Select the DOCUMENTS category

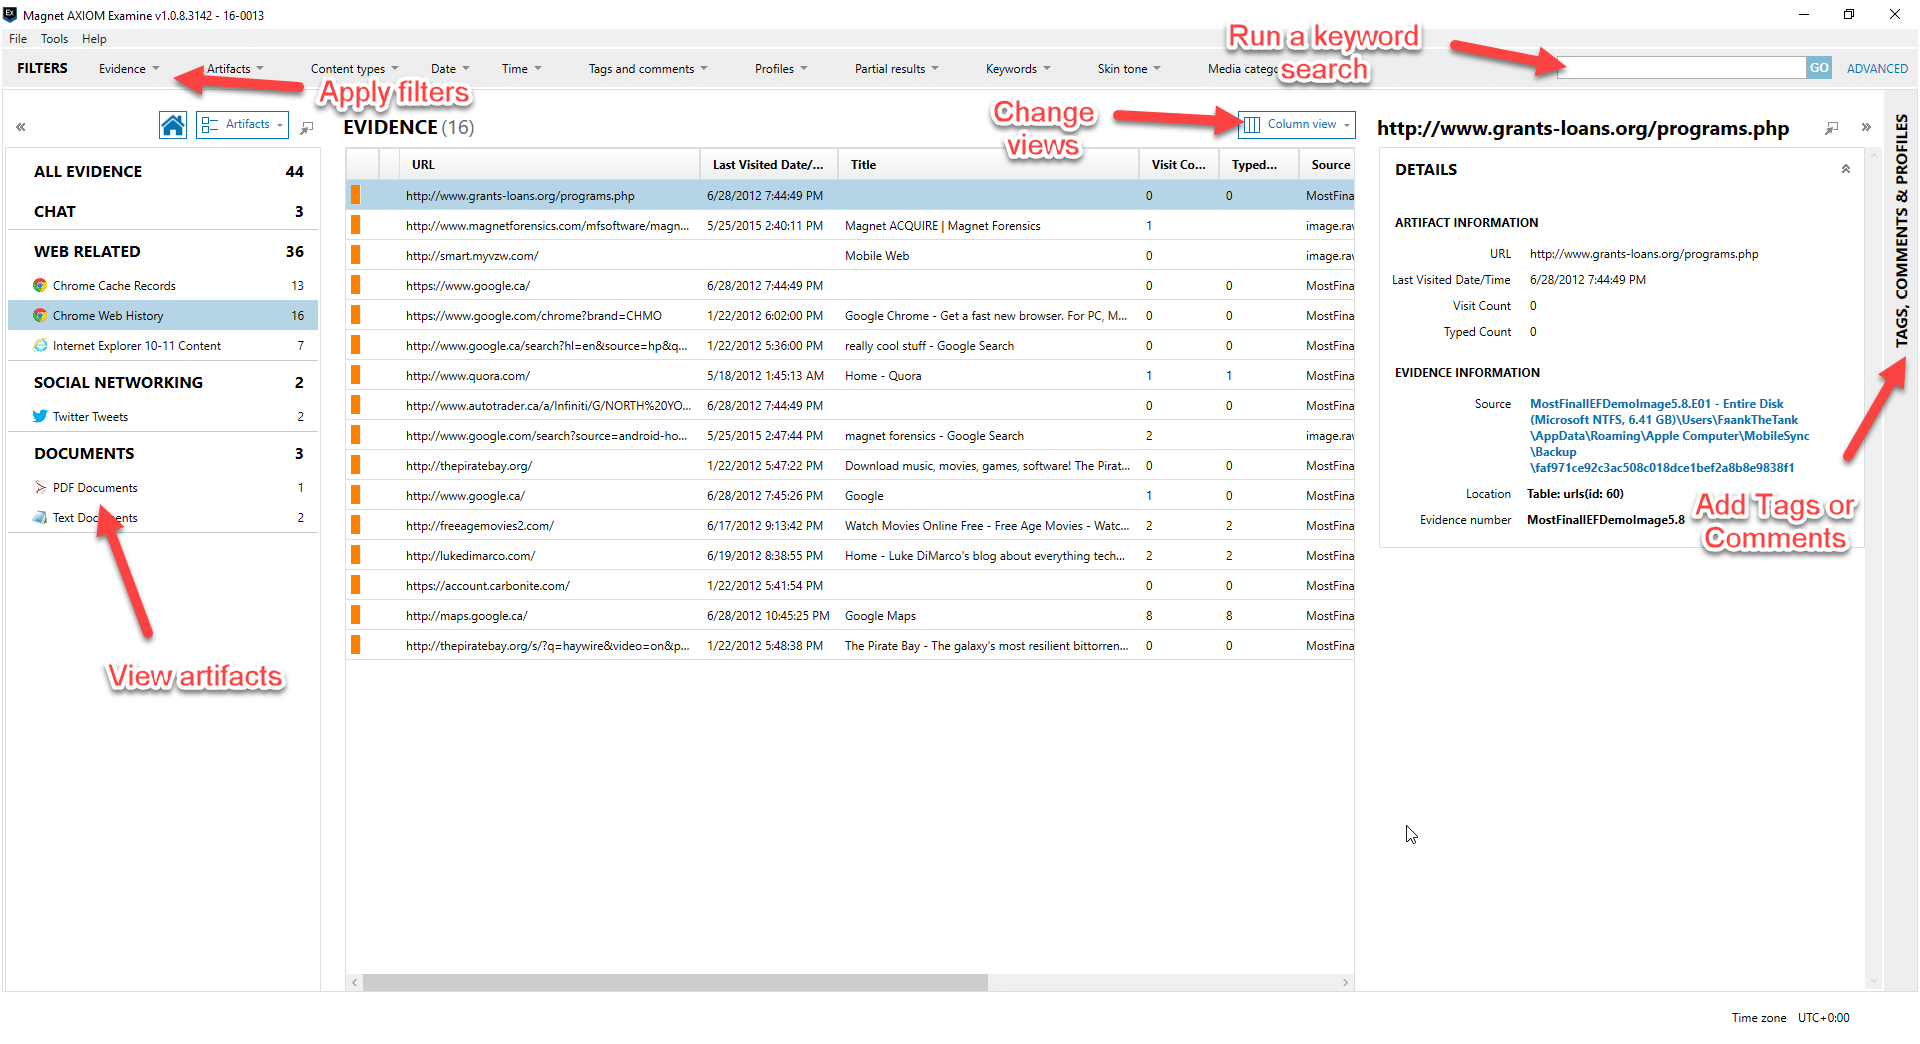[164, 453]
